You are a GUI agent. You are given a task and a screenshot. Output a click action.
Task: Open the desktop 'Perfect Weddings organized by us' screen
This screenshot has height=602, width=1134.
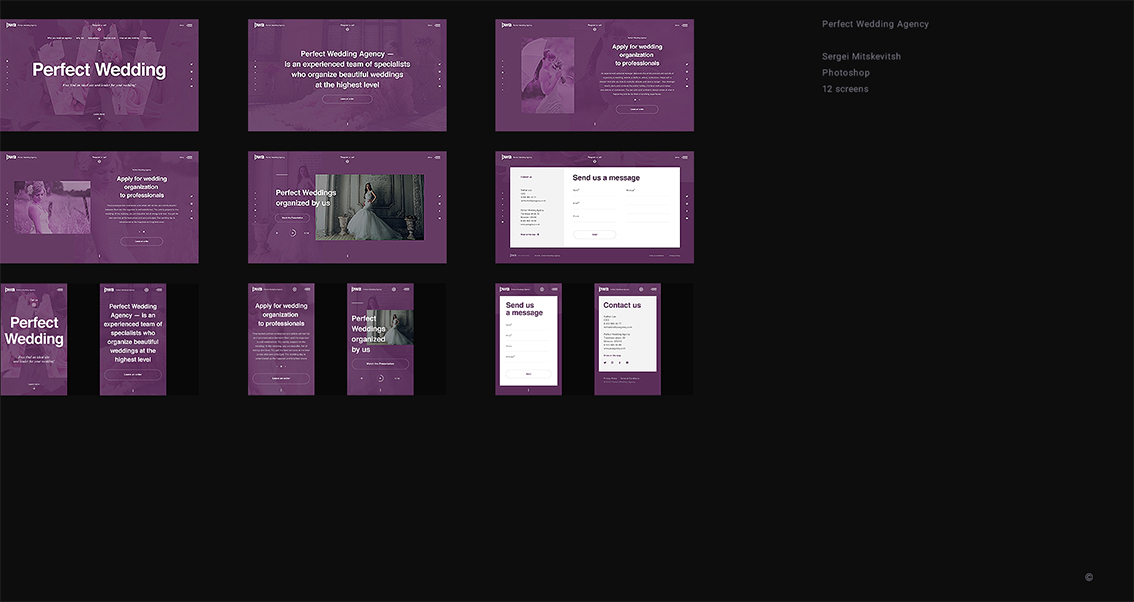(347, 207)
